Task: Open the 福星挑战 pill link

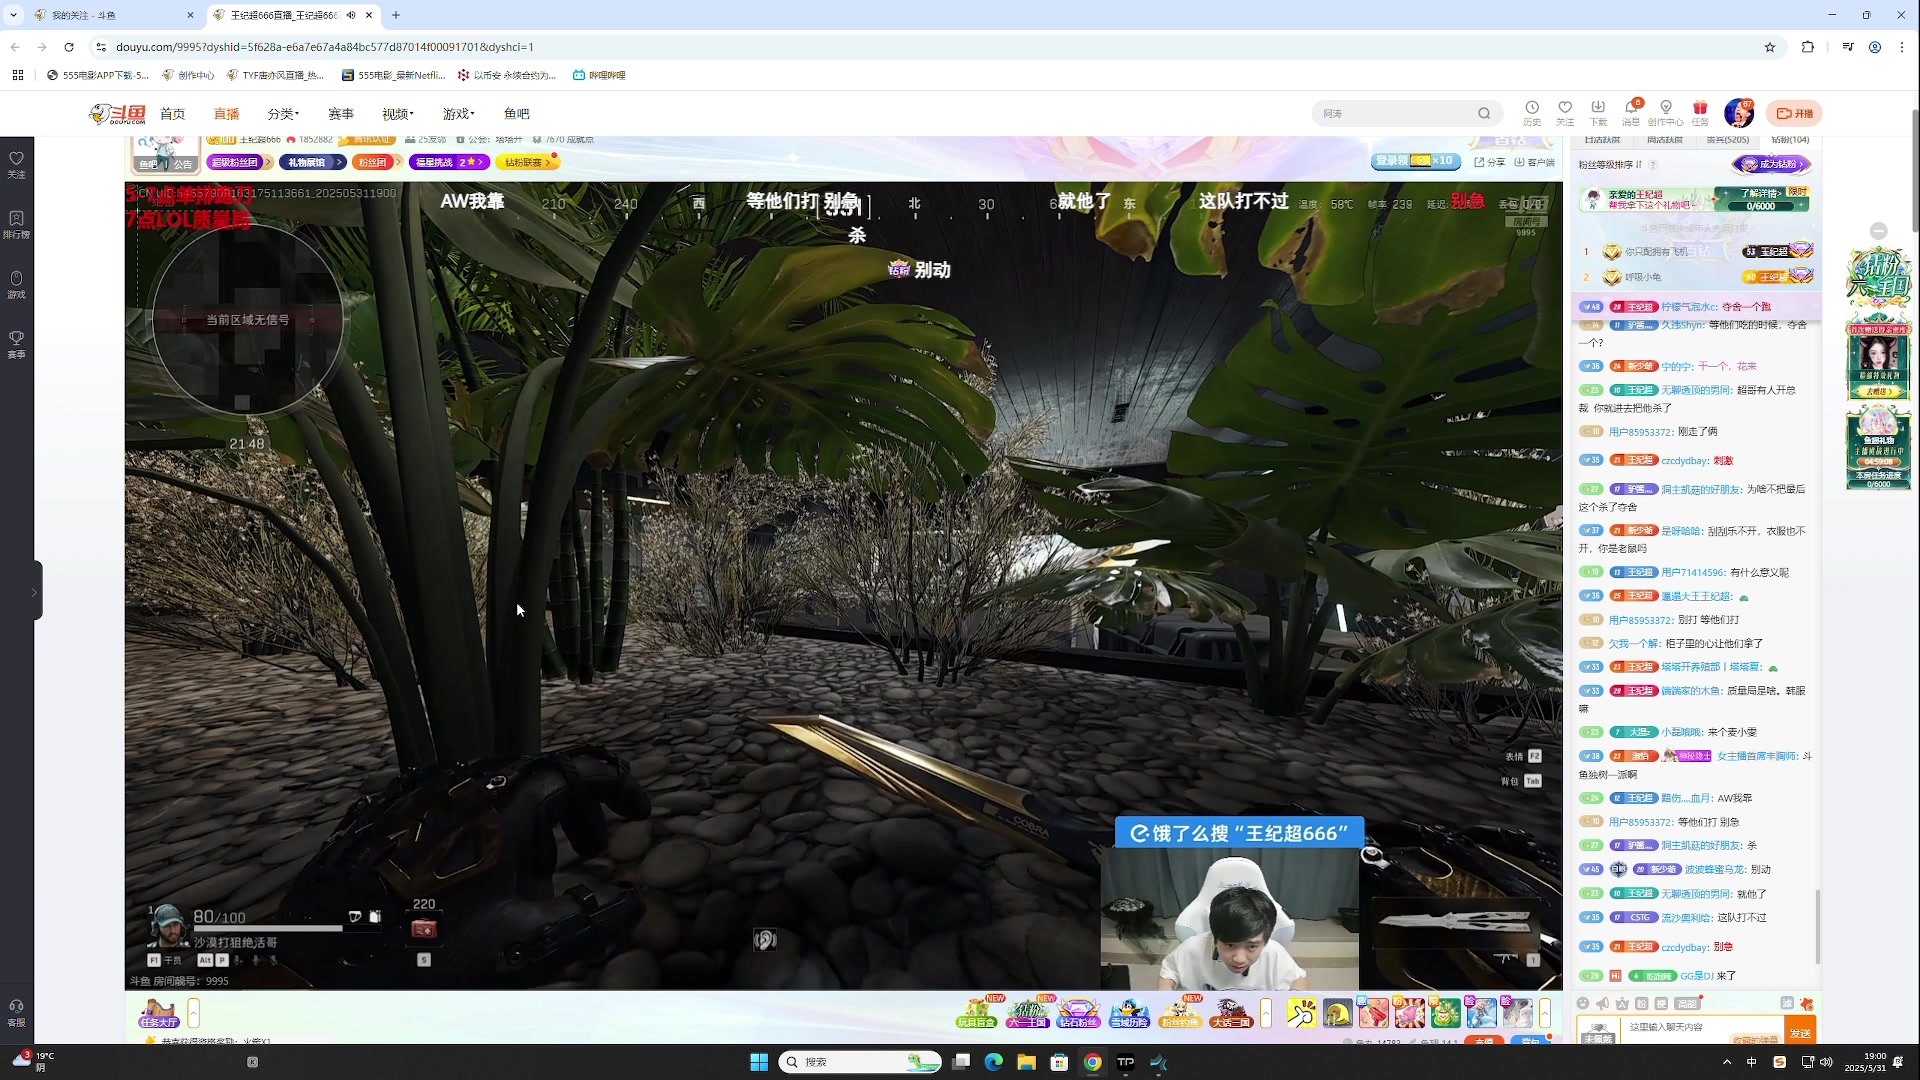Action: 449,162
